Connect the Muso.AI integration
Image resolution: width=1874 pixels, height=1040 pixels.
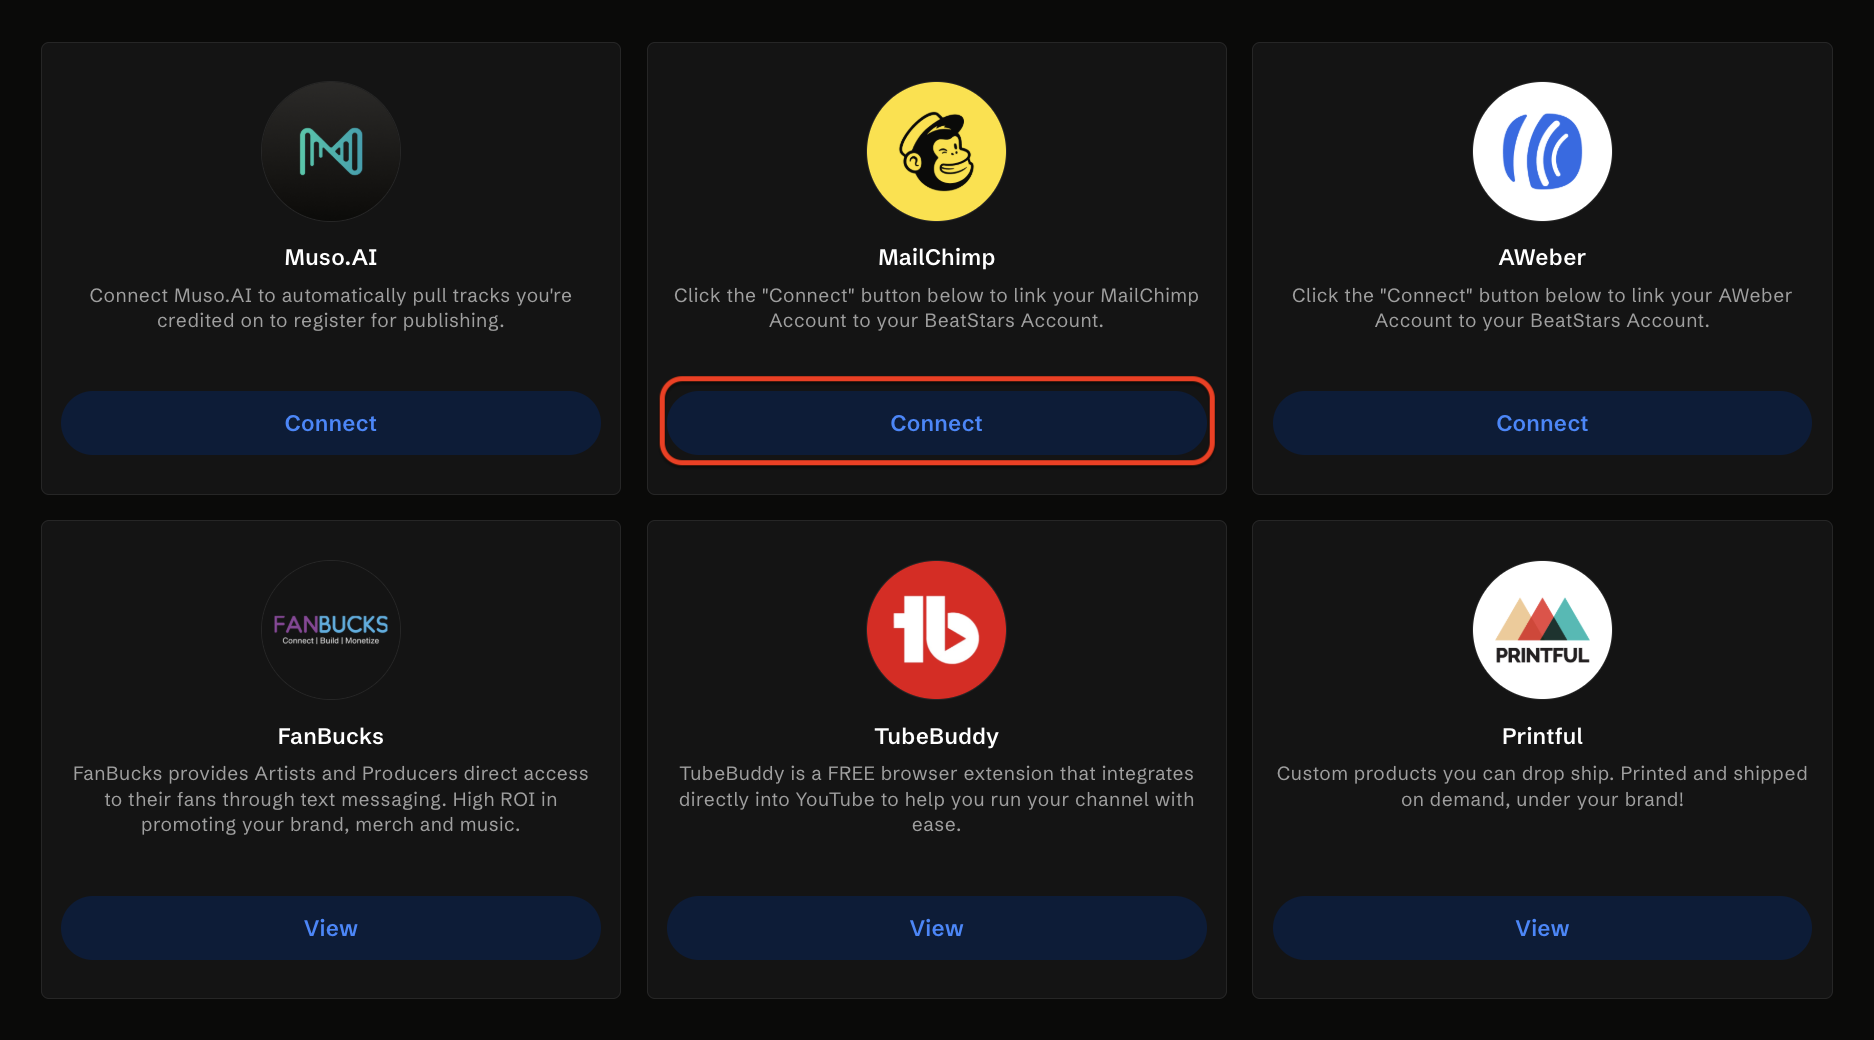(331, 423)
